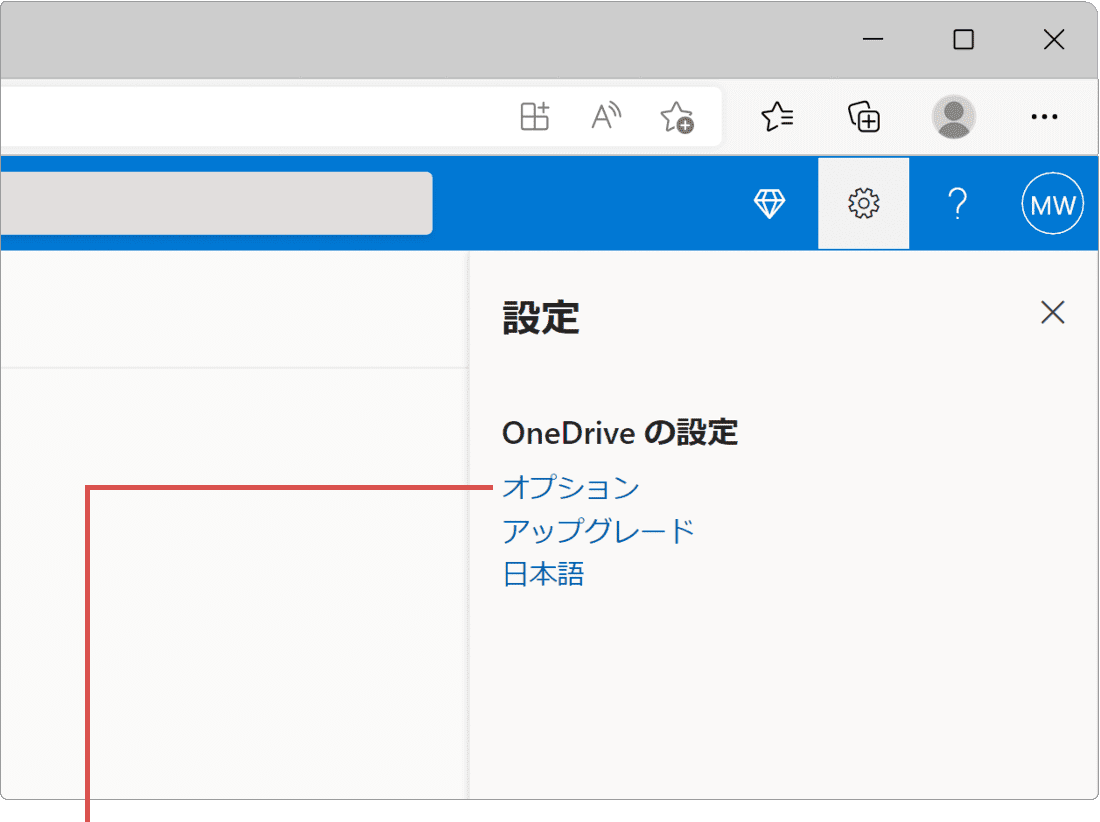Select the OneDrive の設定 heading text
This screenshot has width=1100, height=822.
[620, 433]
